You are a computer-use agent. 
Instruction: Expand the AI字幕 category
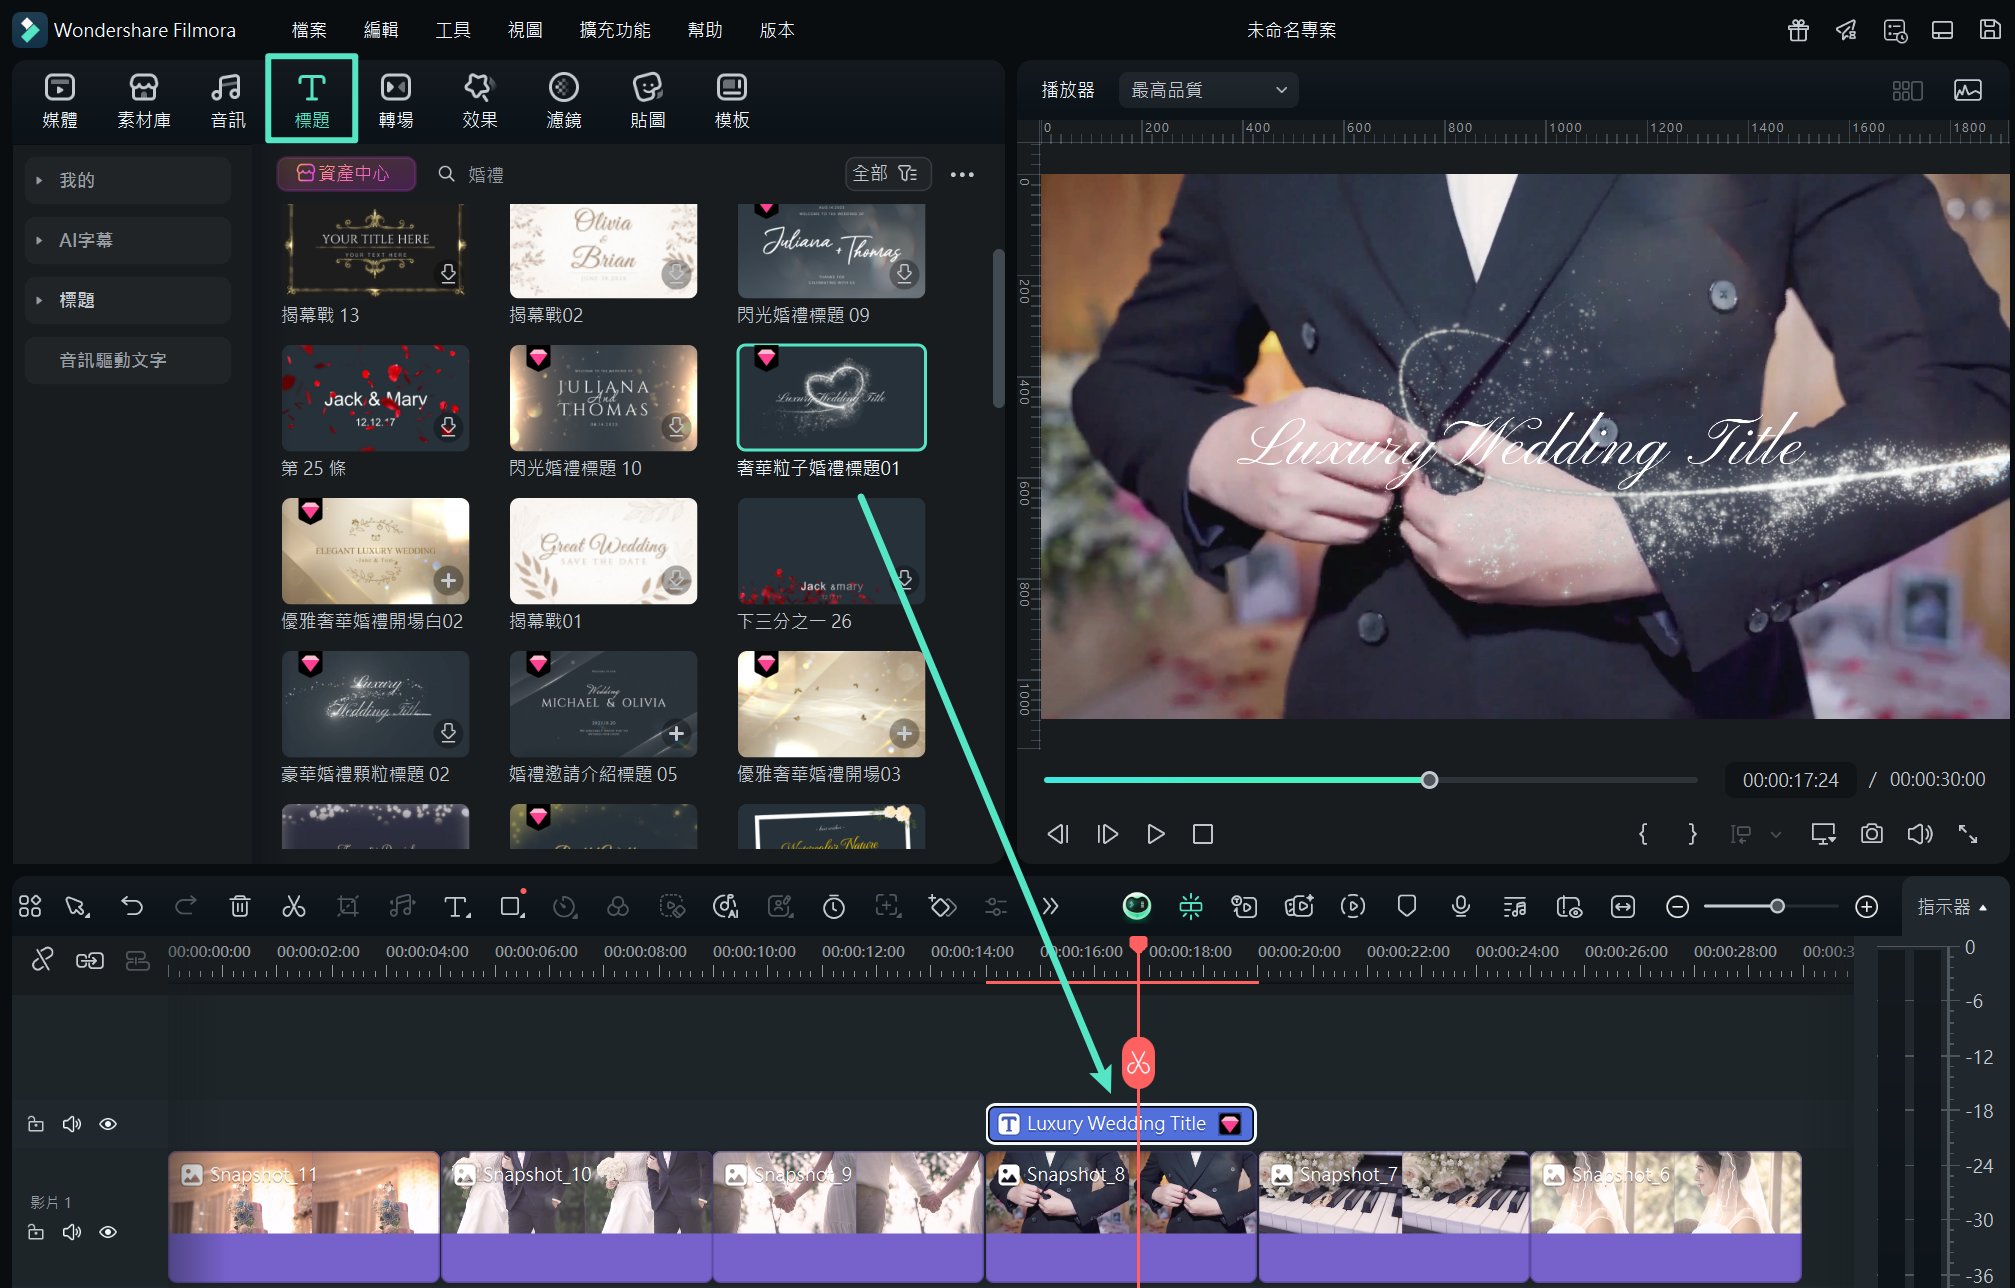85,240
